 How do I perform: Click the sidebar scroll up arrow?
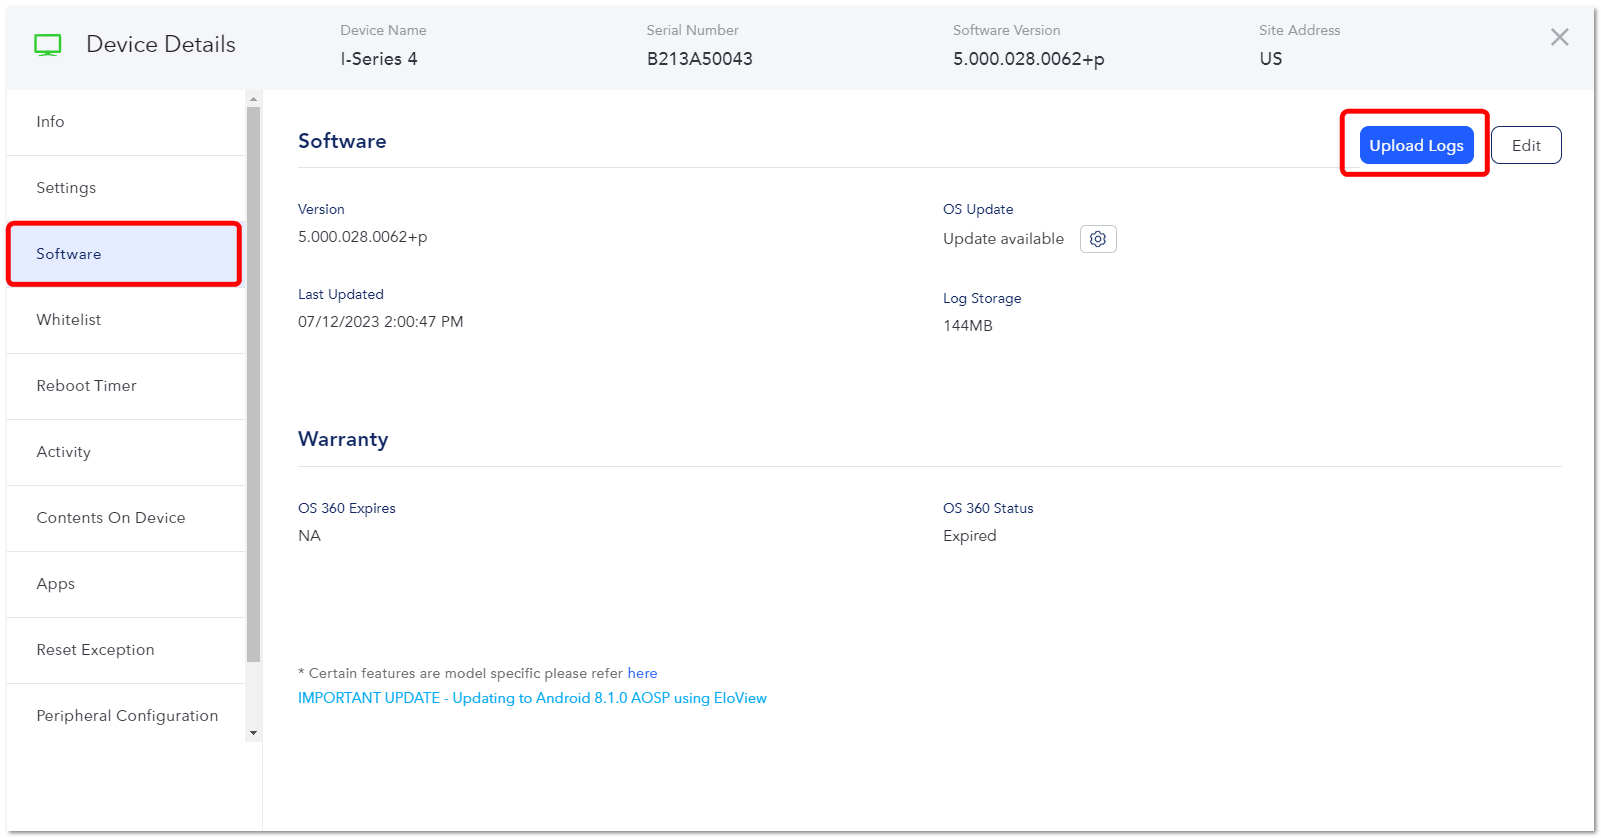253,98
